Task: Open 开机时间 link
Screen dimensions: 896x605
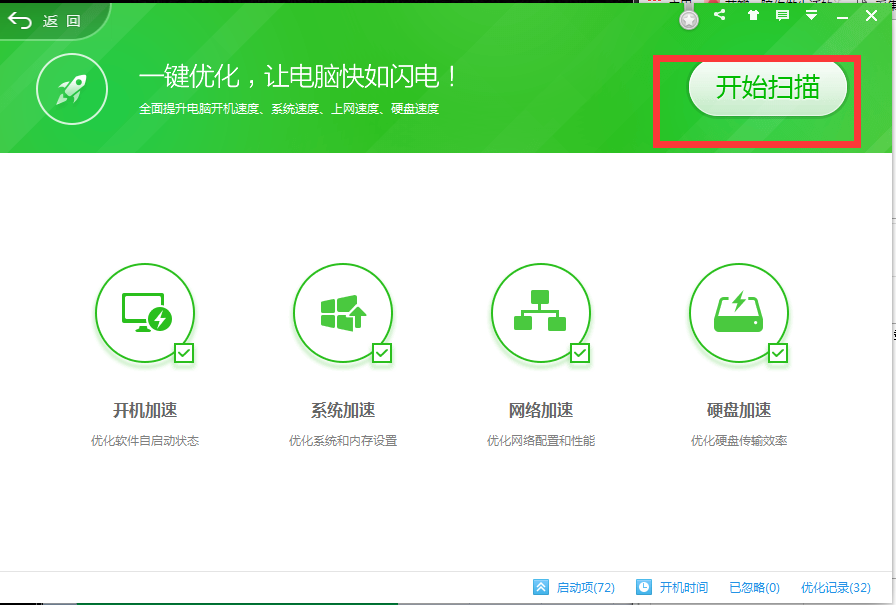Action: [683, 587]
